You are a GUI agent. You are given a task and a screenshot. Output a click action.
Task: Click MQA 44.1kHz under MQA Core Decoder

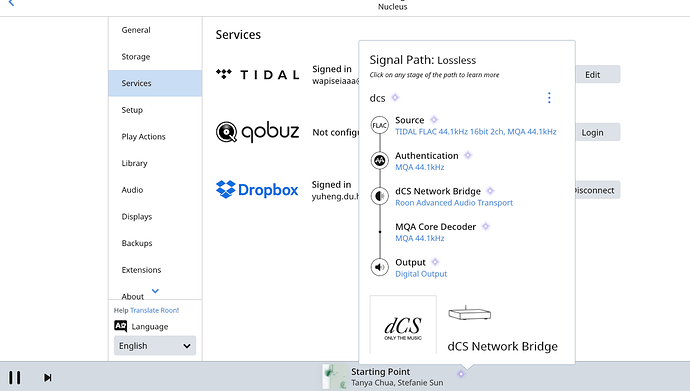point(420,238)
